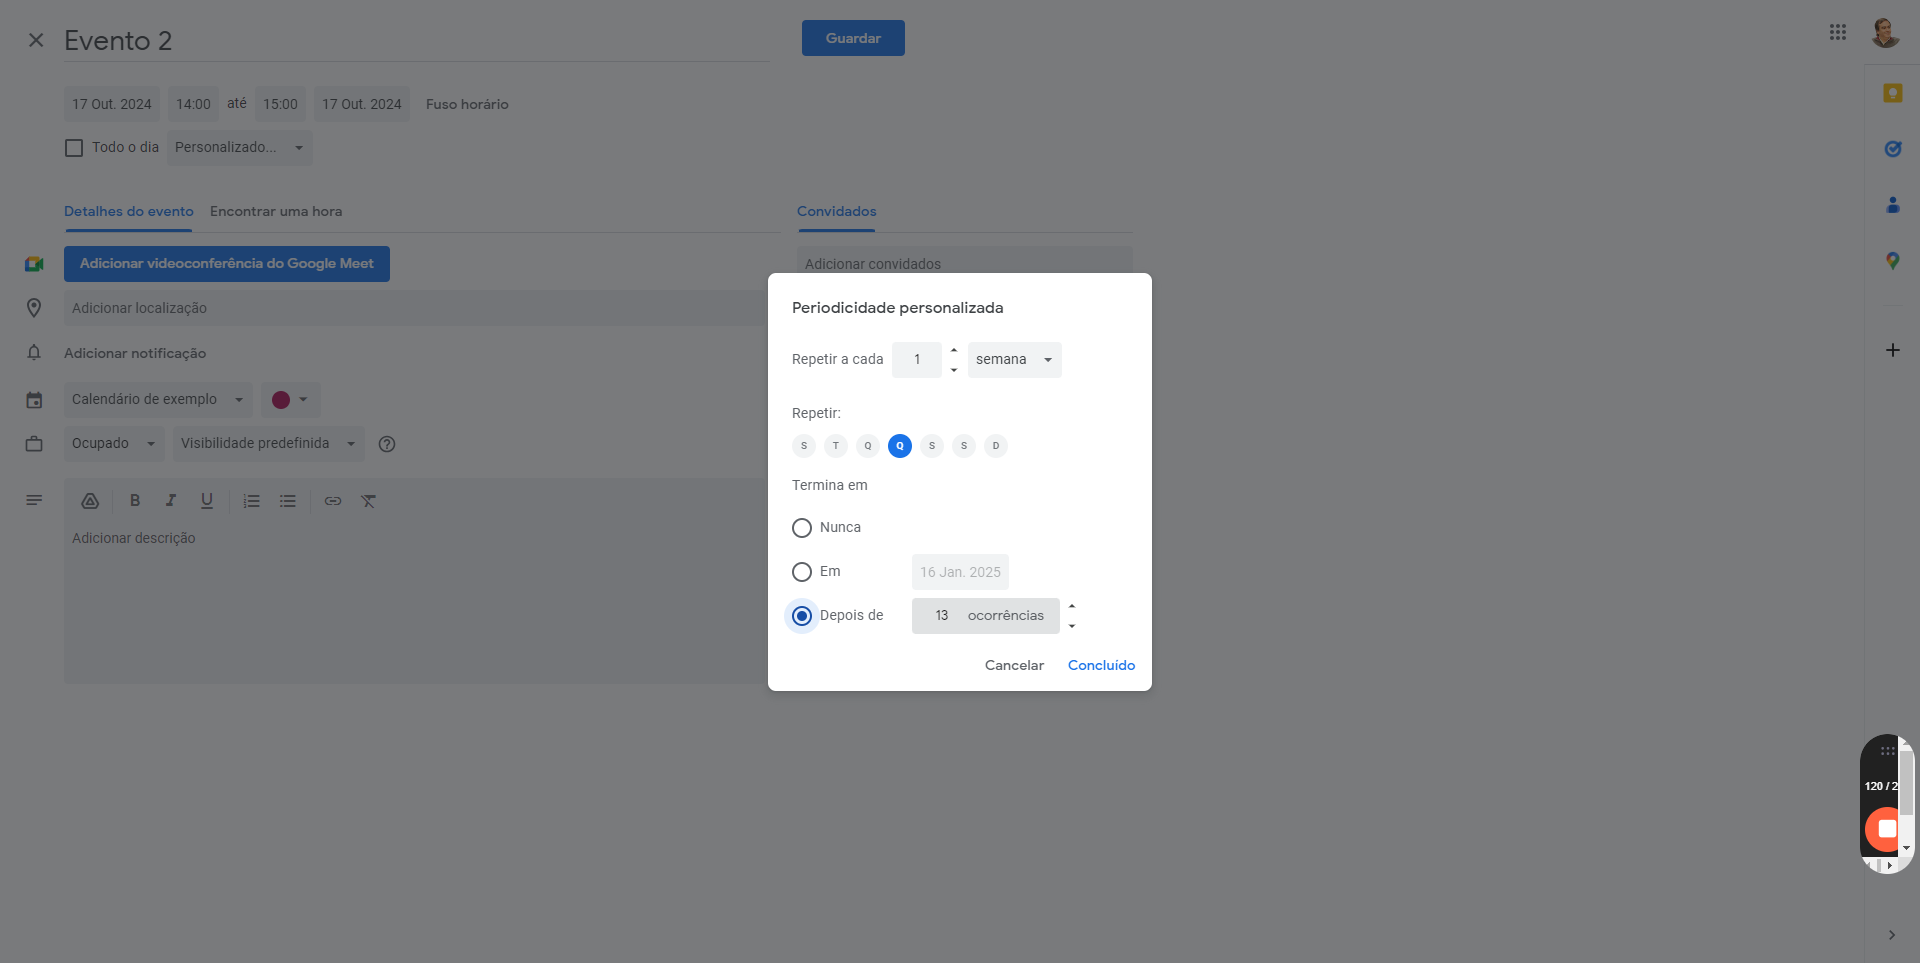Click the calendar icon beside Calendário de exemplo
Screen dimensions: 1920x963
pyautogui.click(x=34, y=400)
